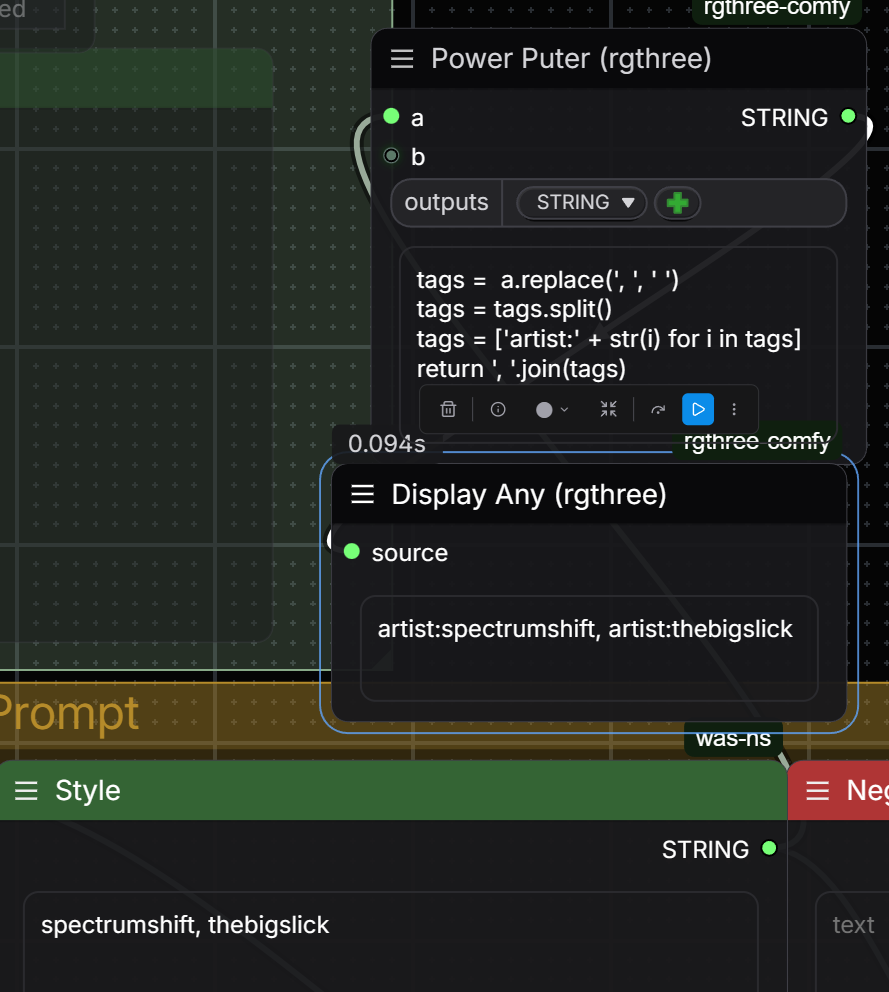Click the Display Any output text box
The height and width of the screenshot is (992, 889).
589,648
